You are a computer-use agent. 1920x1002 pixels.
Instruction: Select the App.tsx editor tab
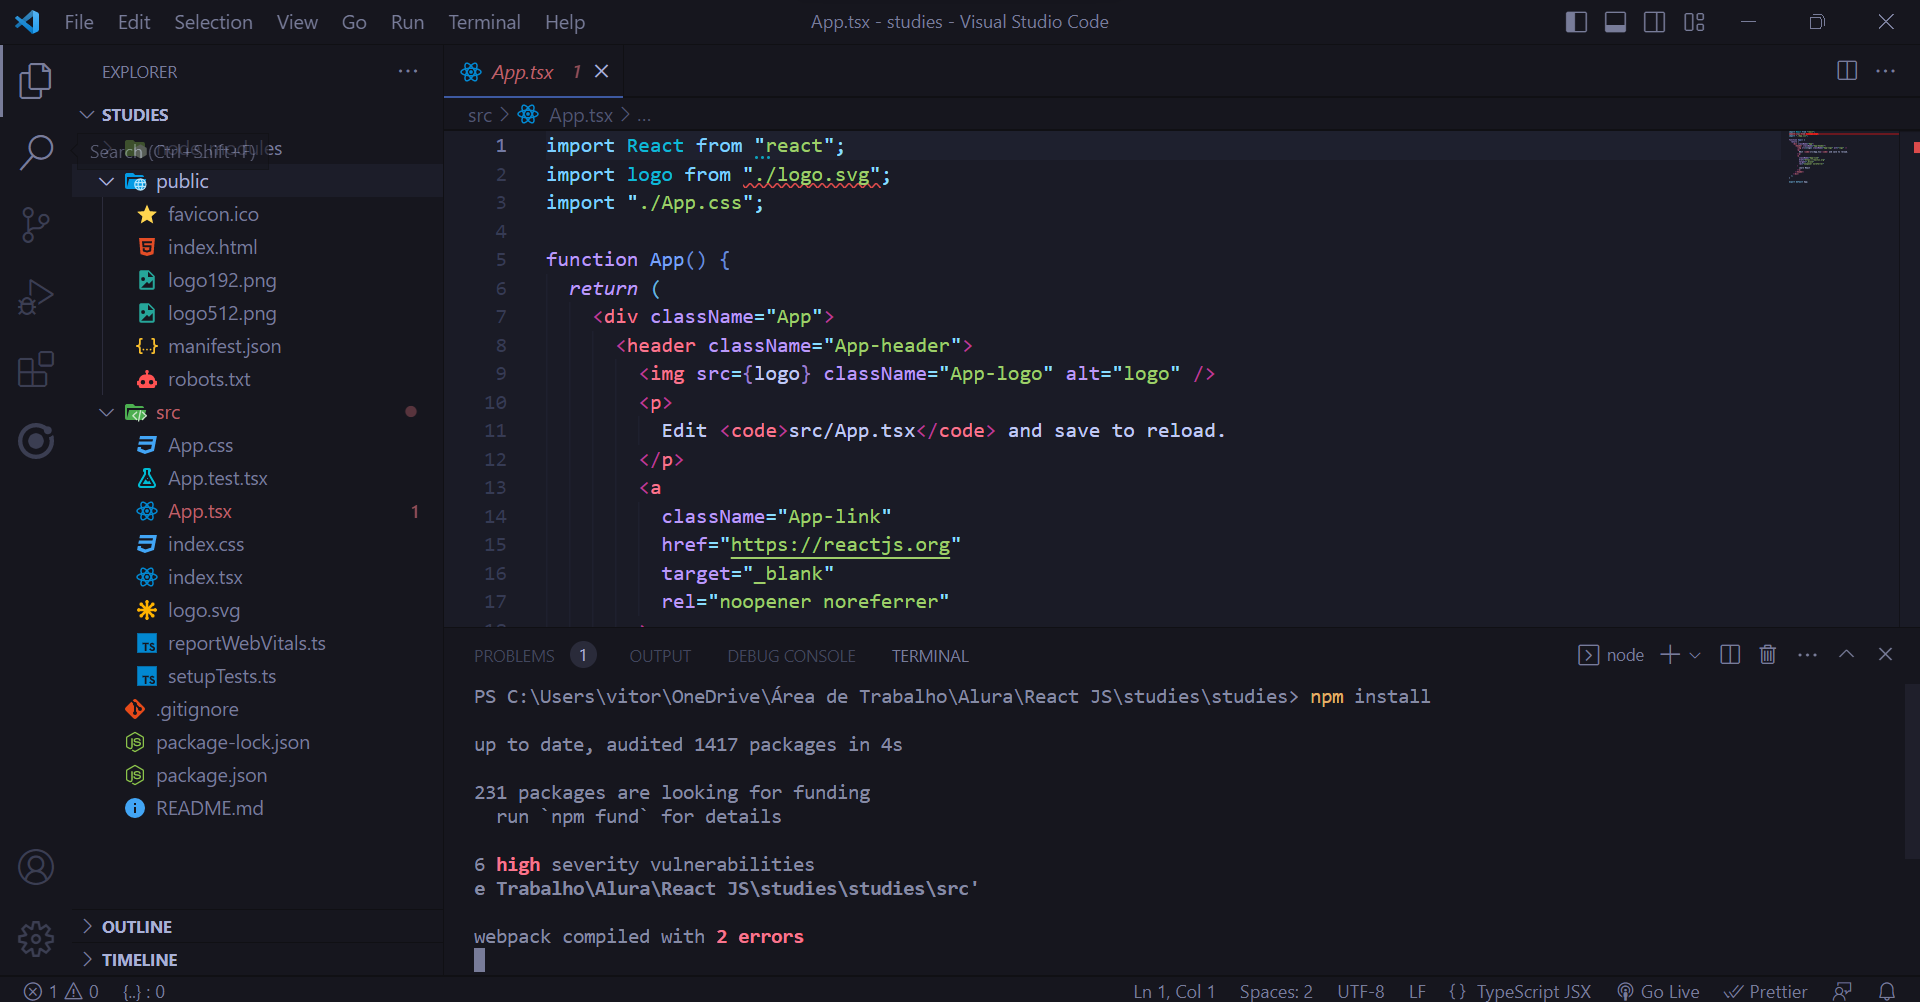click(x=533, y=72)
